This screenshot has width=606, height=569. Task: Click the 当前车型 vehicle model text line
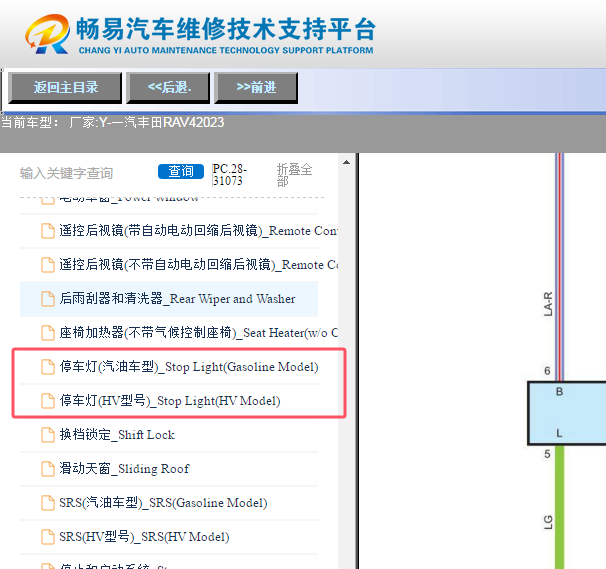pyautogui.click(x=113, y=123)
